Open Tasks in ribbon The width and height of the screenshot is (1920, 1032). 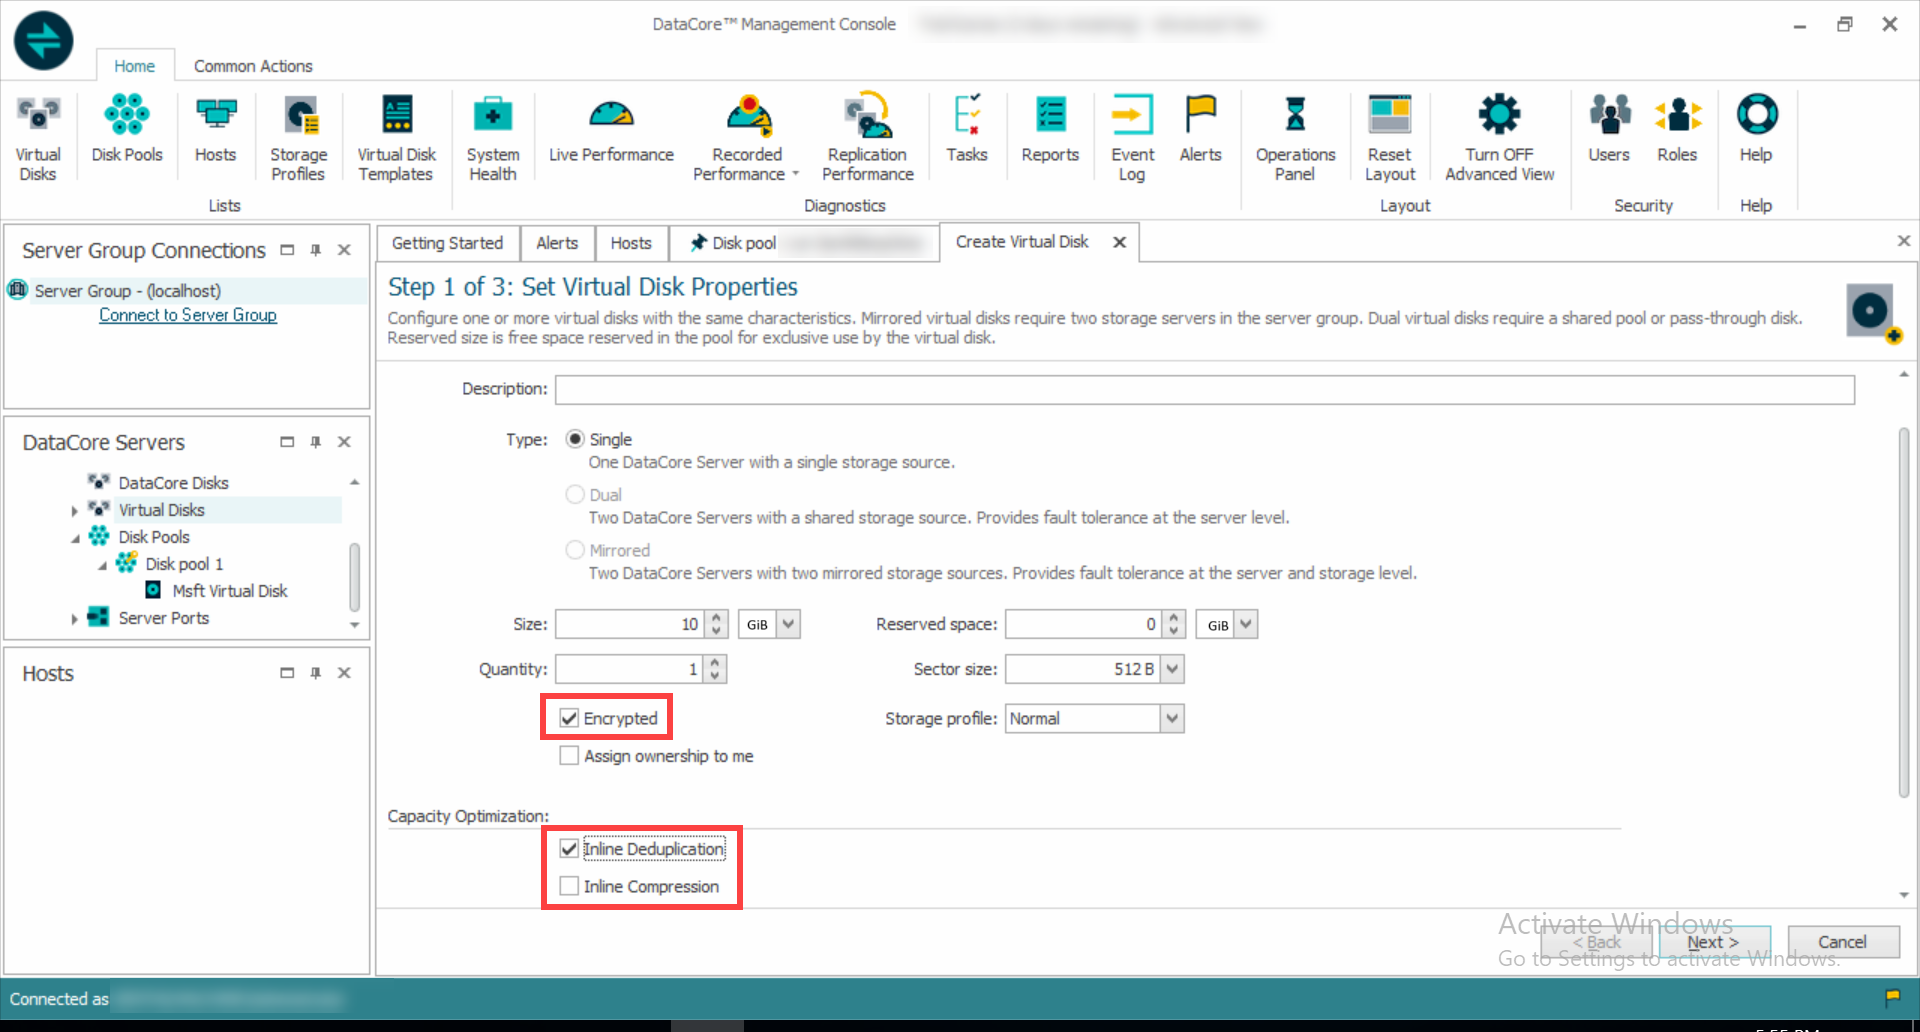click(x=966, y=128)
